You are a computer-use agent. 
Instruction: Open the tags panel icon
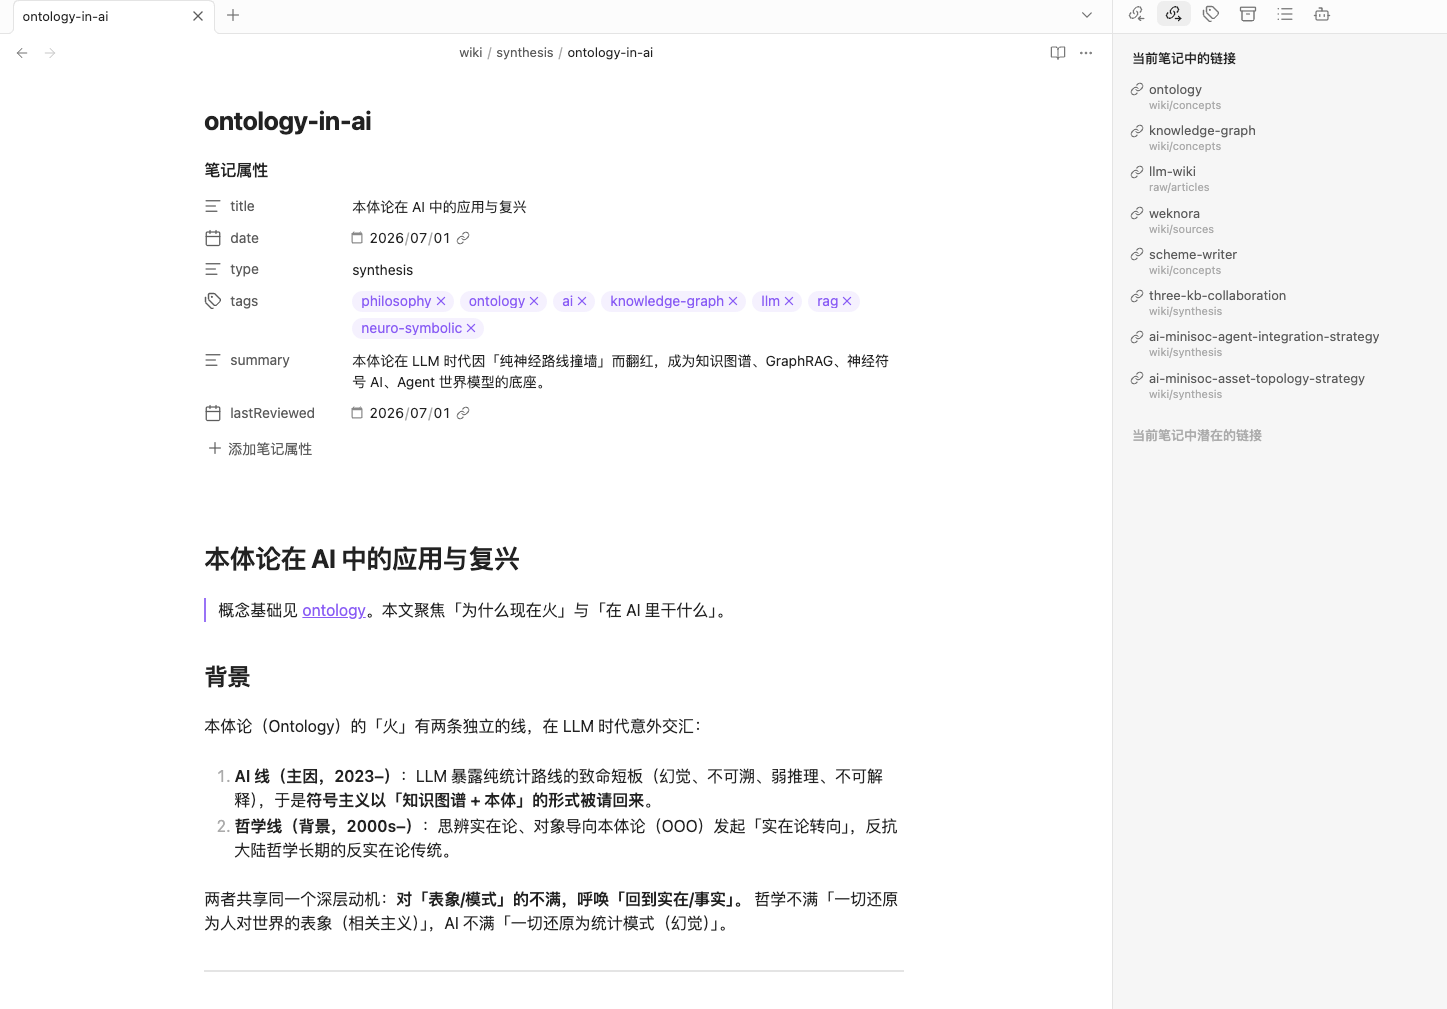[1211, 14]
